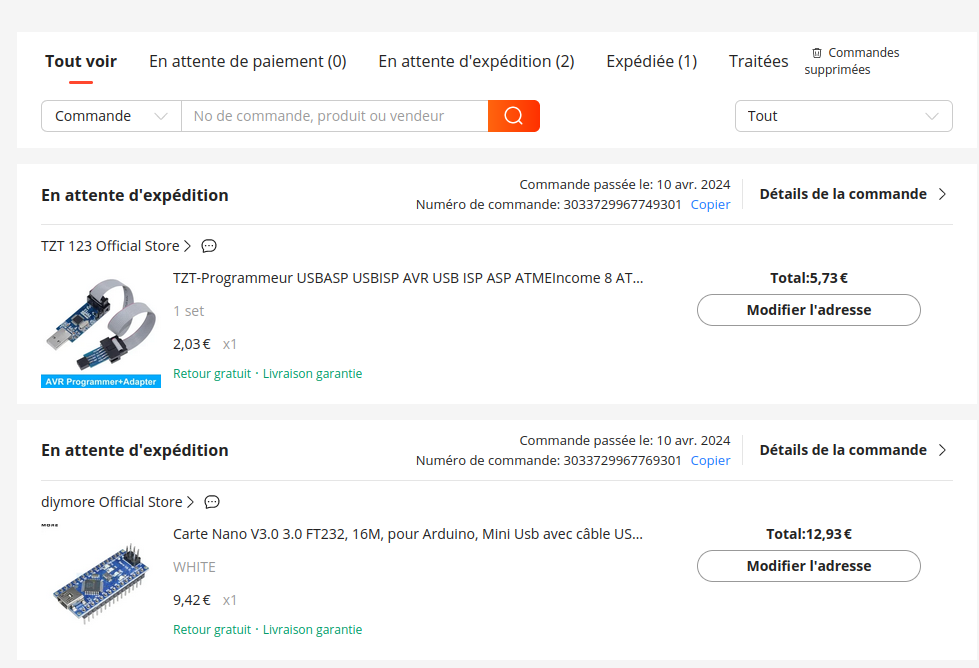Message the diymore Official Store seller
This screenshot has height=668, width=979.
[x=212, y=502]
